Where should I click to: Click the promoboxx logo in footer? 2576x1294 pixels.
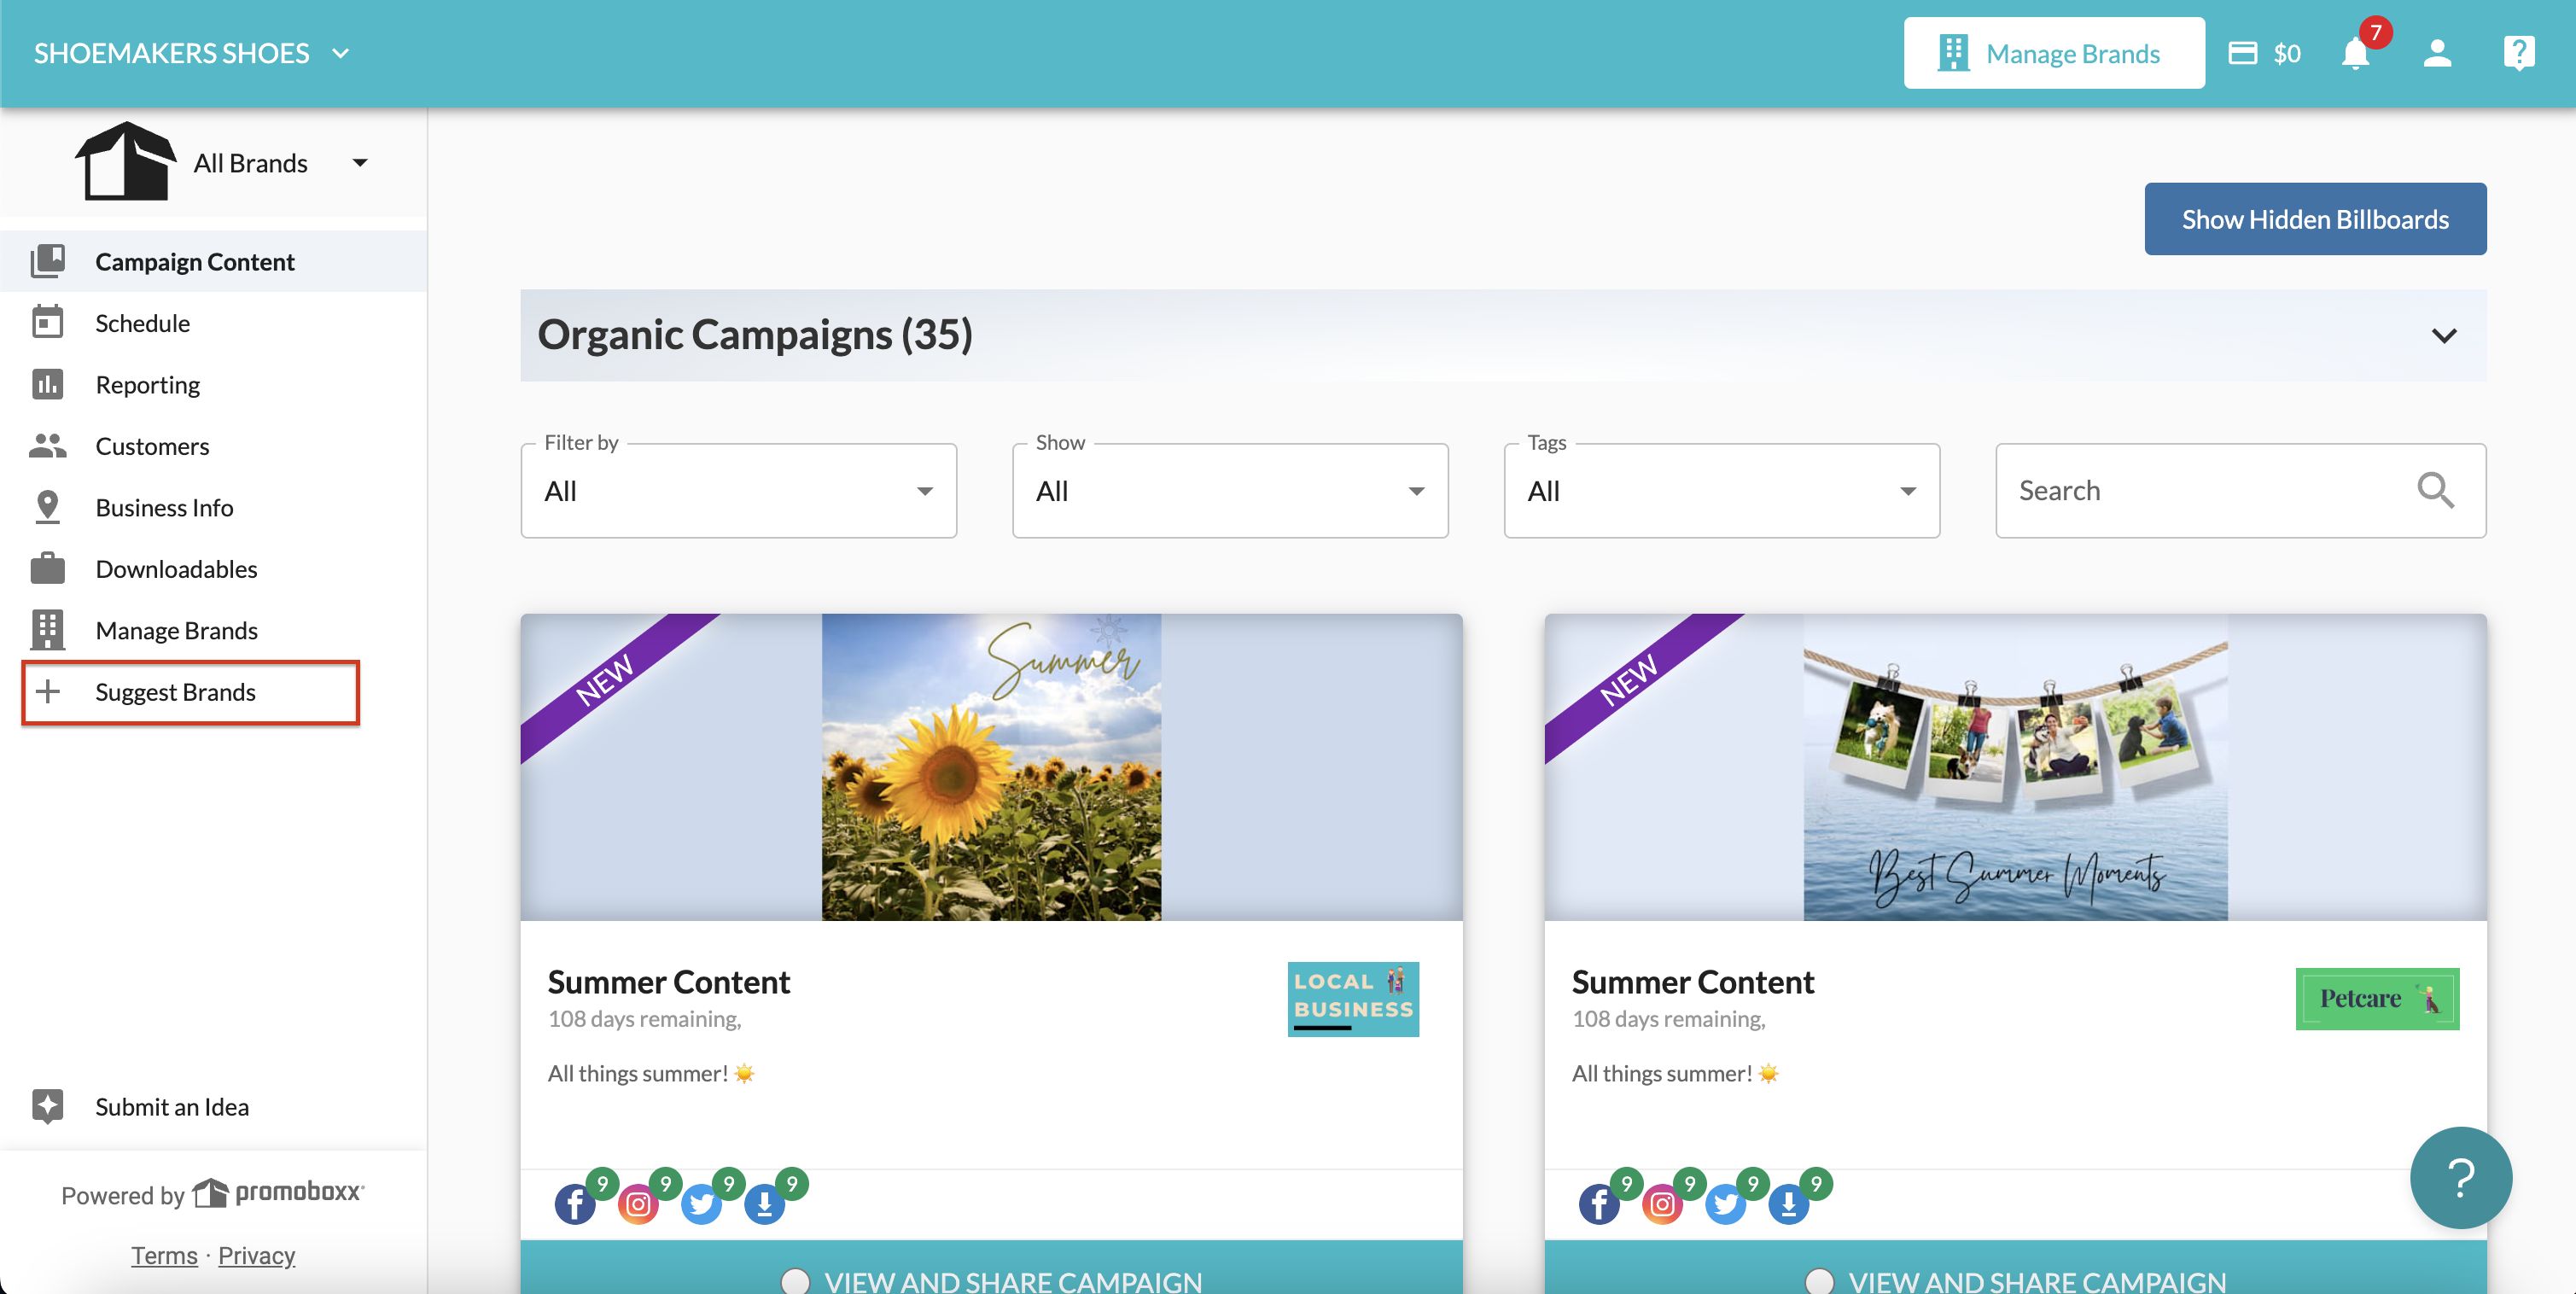[279, 1192]
